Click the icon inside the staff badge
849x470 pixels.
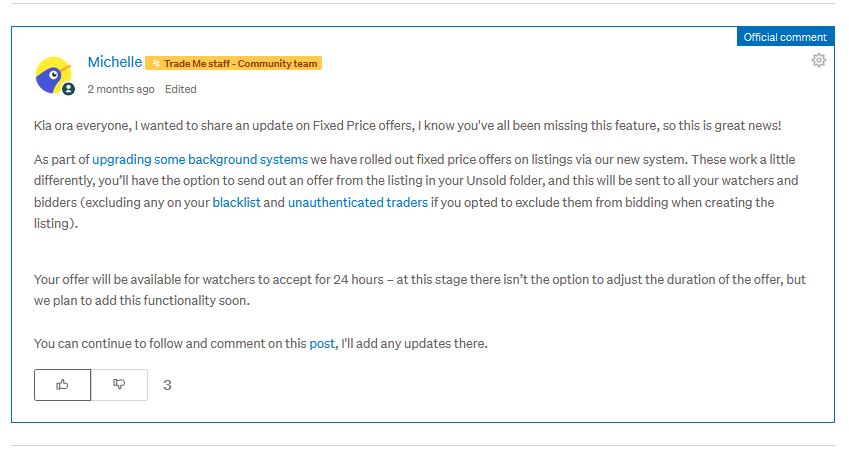pyautogui.click(x=155, y=64)
